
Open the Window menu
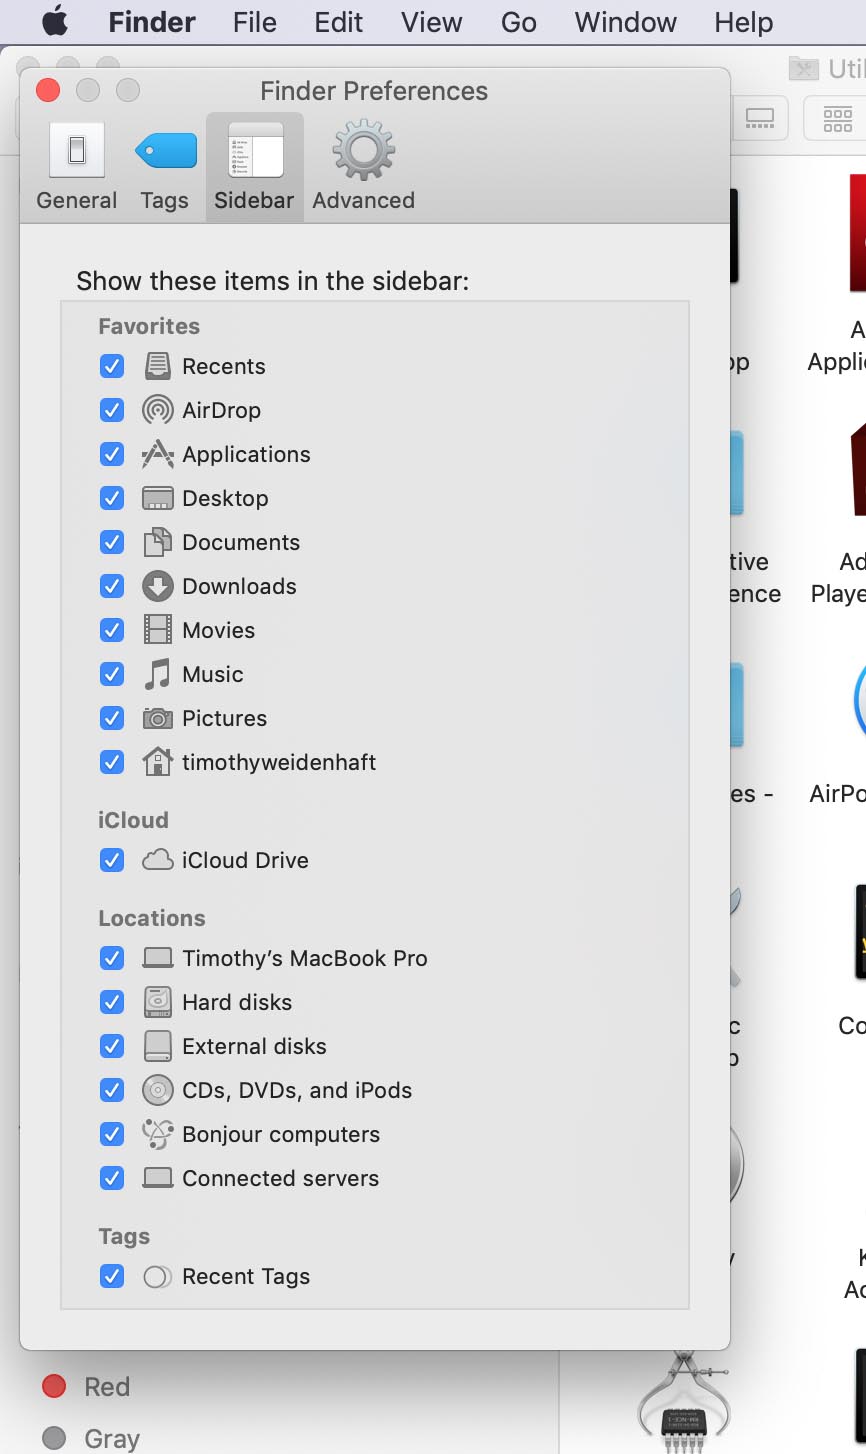tap(626, 22)
